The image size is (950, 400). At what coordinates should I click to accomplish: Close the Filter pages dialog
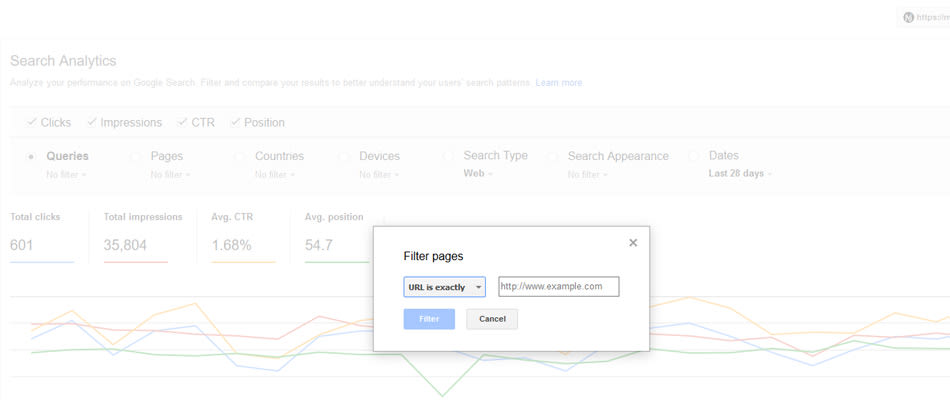(x=633, y=242)
